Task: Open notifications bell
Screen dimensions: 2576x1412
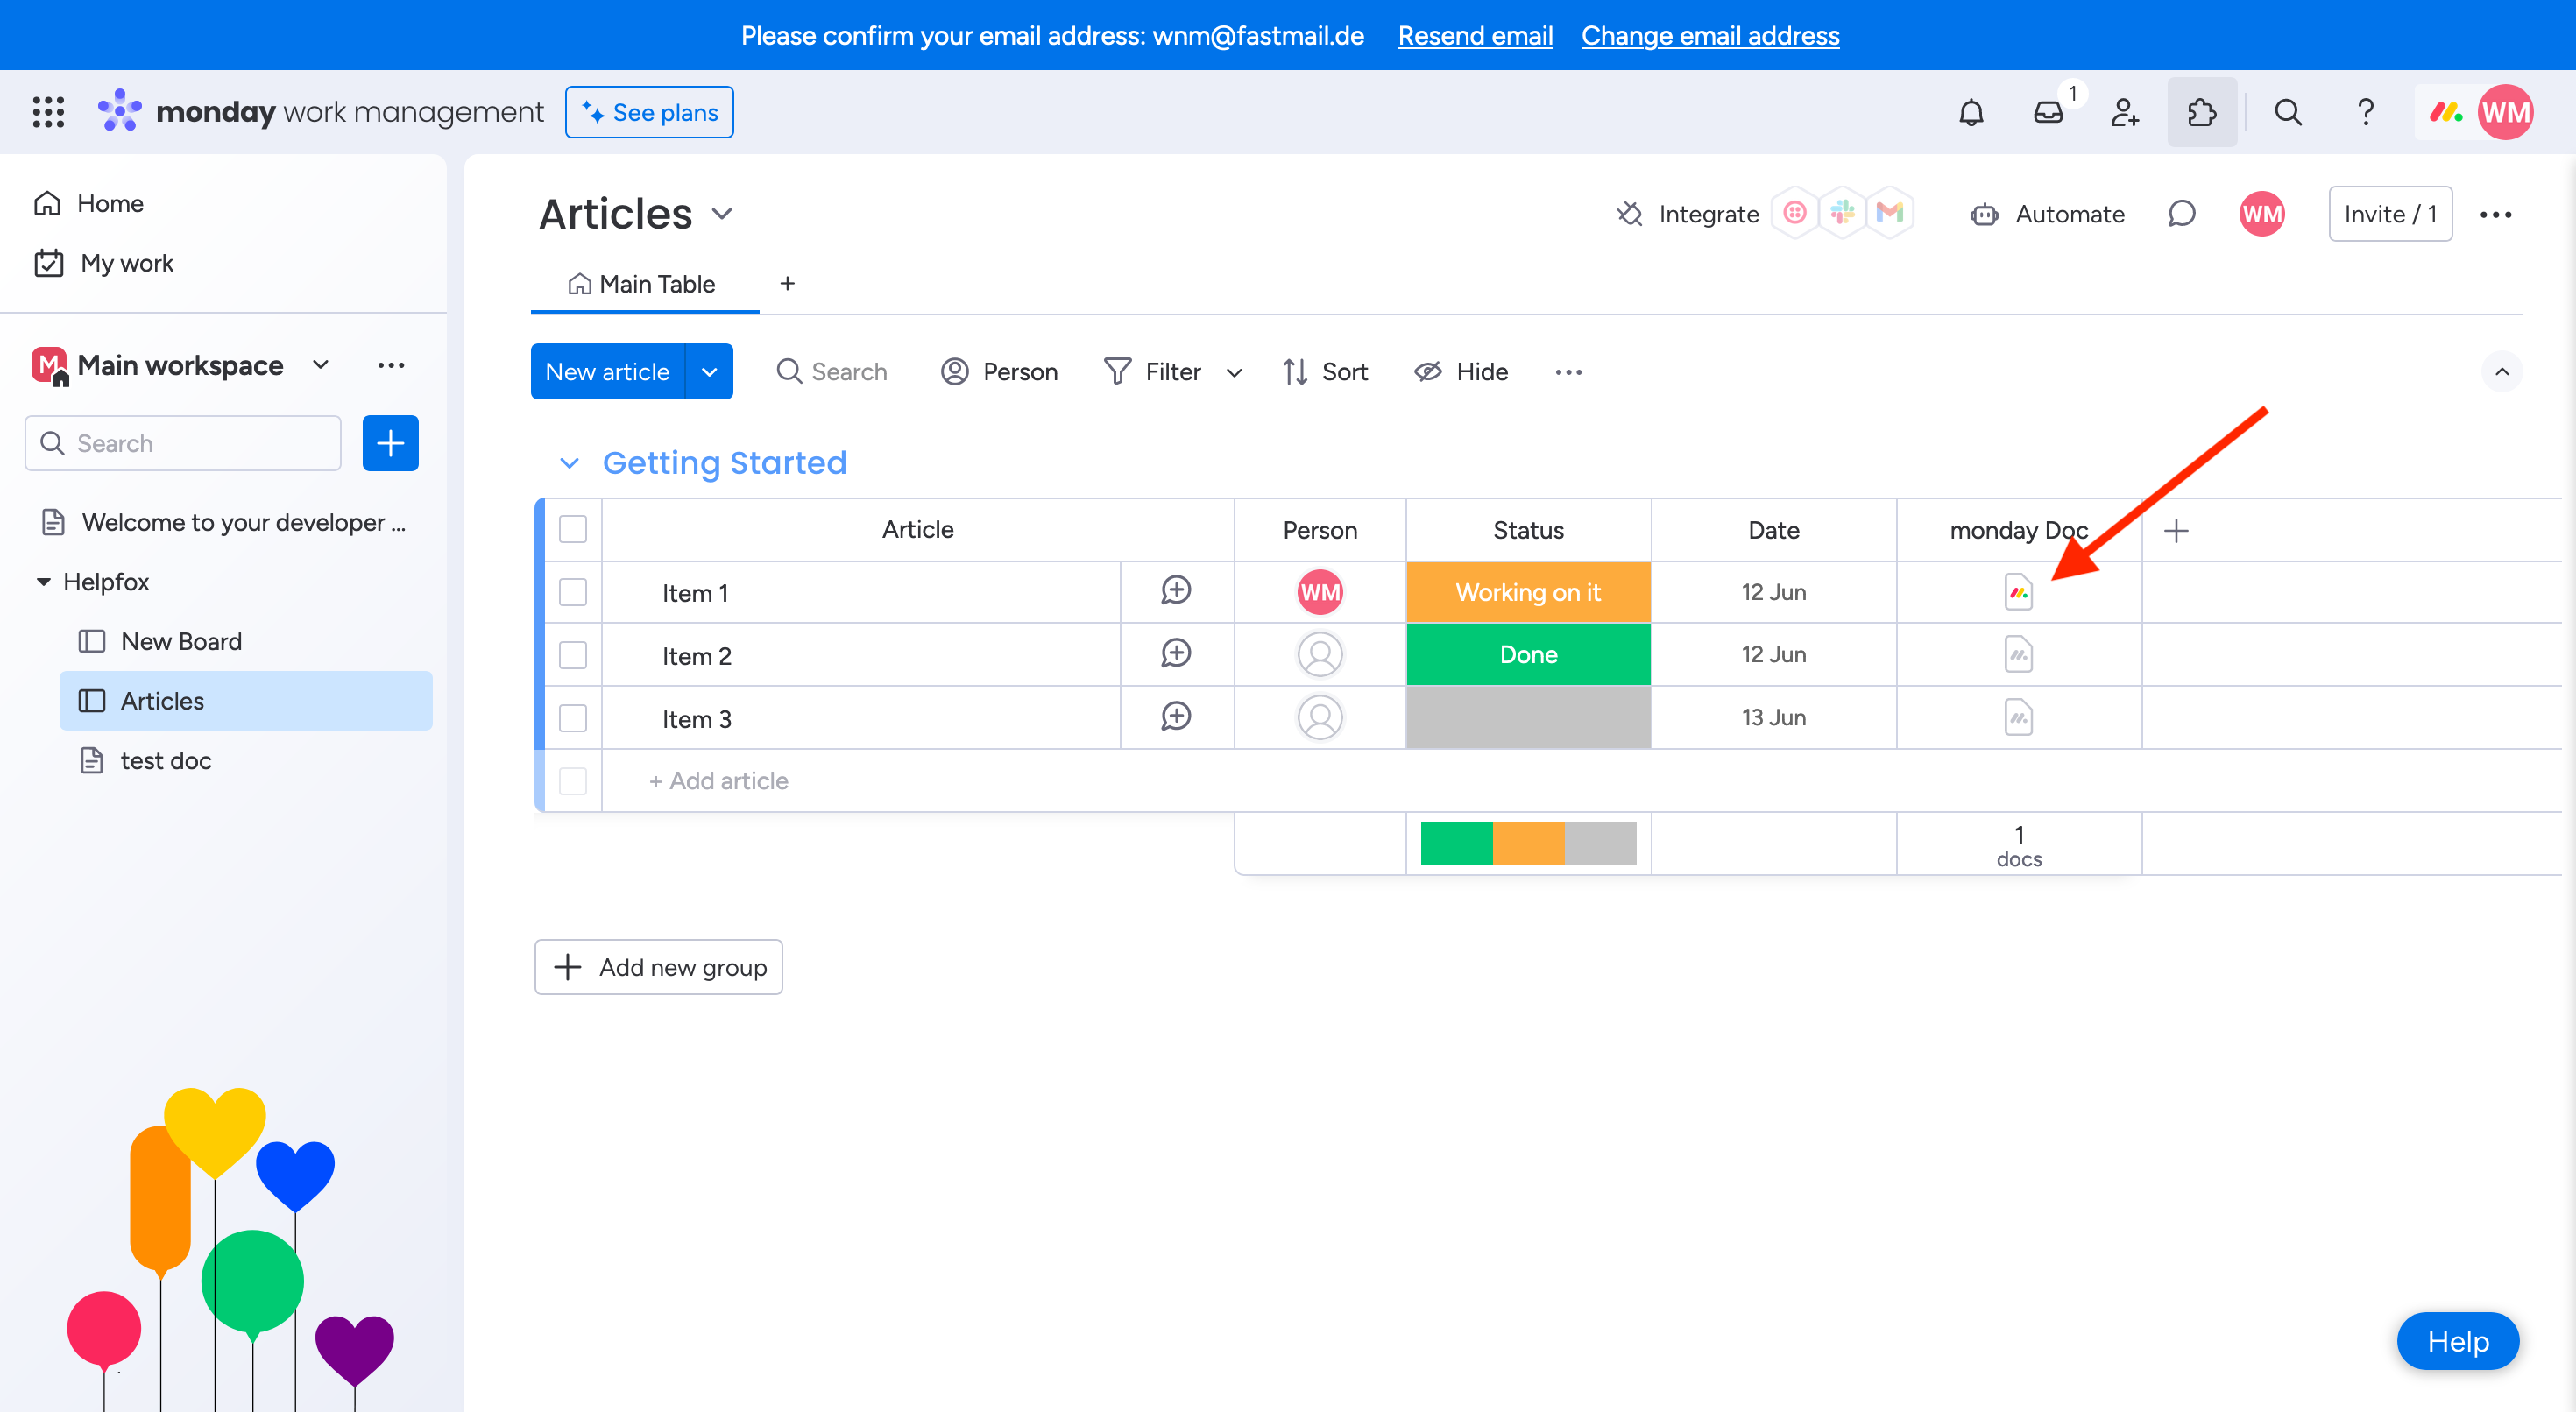Action: click(x=1971, y=112)
